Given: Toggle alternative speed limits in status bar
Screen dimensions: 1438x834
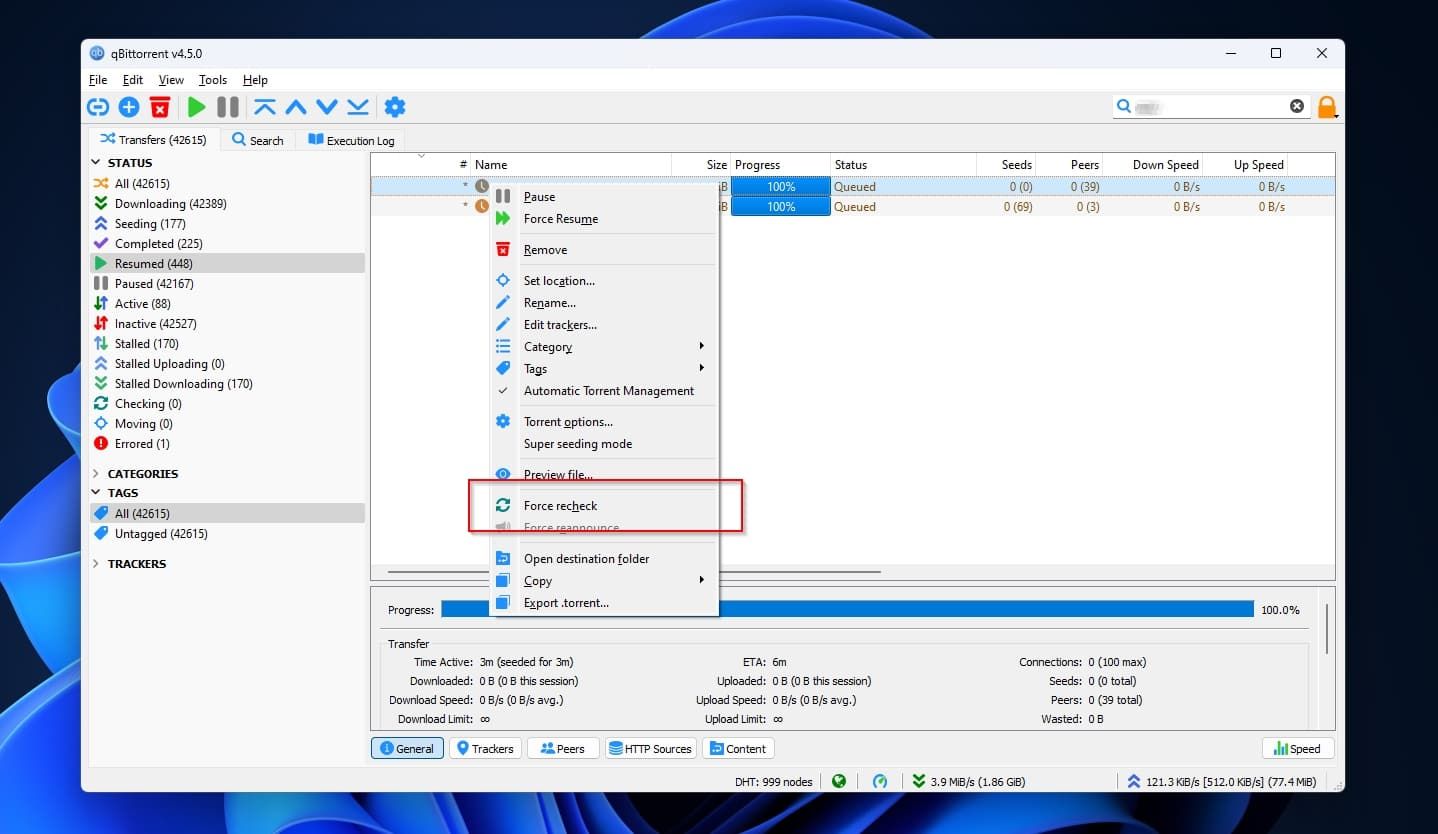Looking at the screenshot, I should [x=881, y=781].
